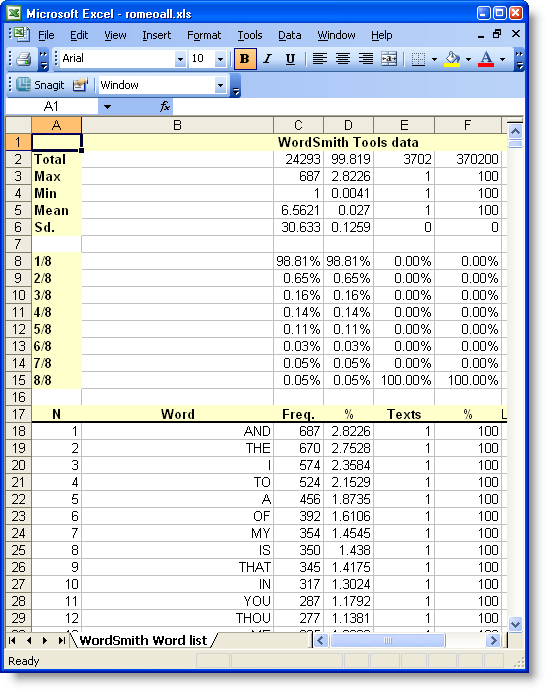Expand Formatting toolbar options chevron
The width and height of the screenshot is (545, 689).
pos(519,60)
